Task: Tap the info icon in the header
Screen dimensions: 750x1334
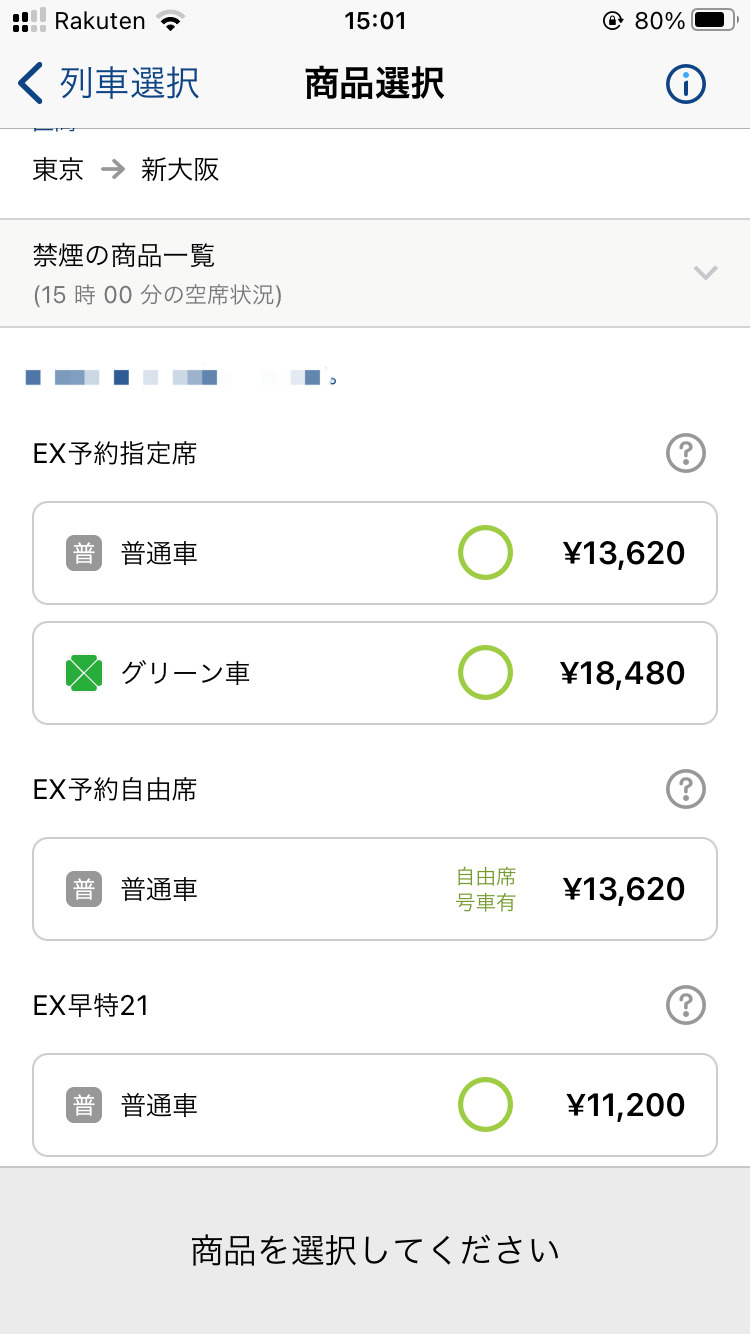Action: point(686,84)
